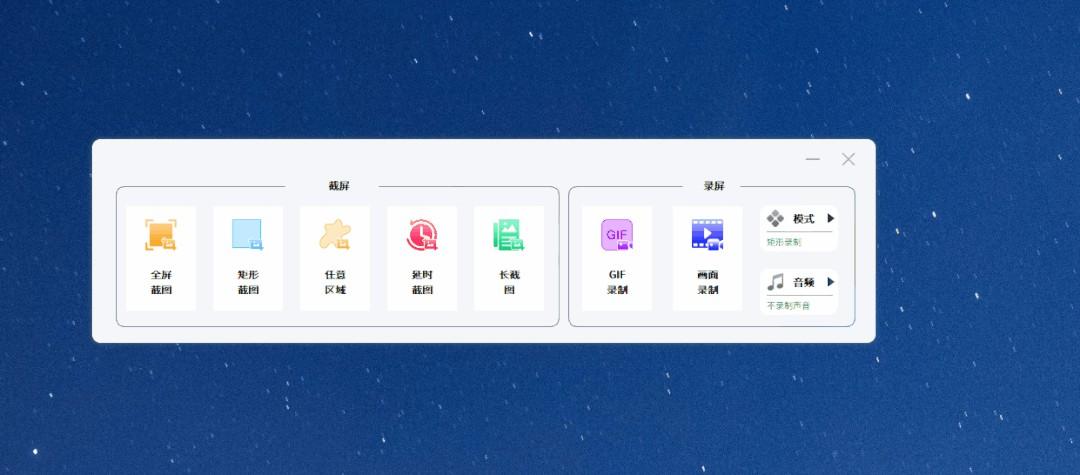
Task: Click the 录屏 section header
Action: (713, 186)
